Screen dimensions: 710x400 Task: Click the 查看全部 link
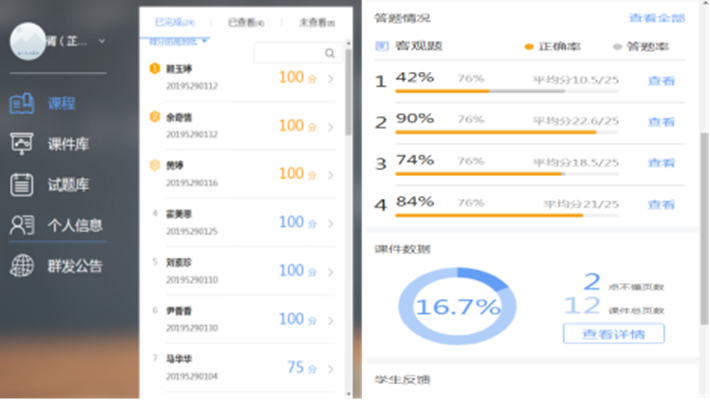(656, 18)
